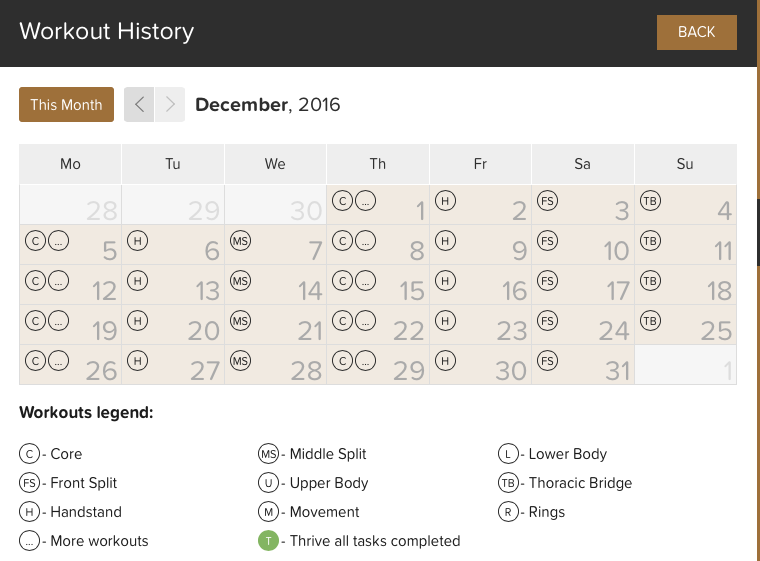Click the More workouts legend icon
Screen dimensions: 760x561
point(30,541)
